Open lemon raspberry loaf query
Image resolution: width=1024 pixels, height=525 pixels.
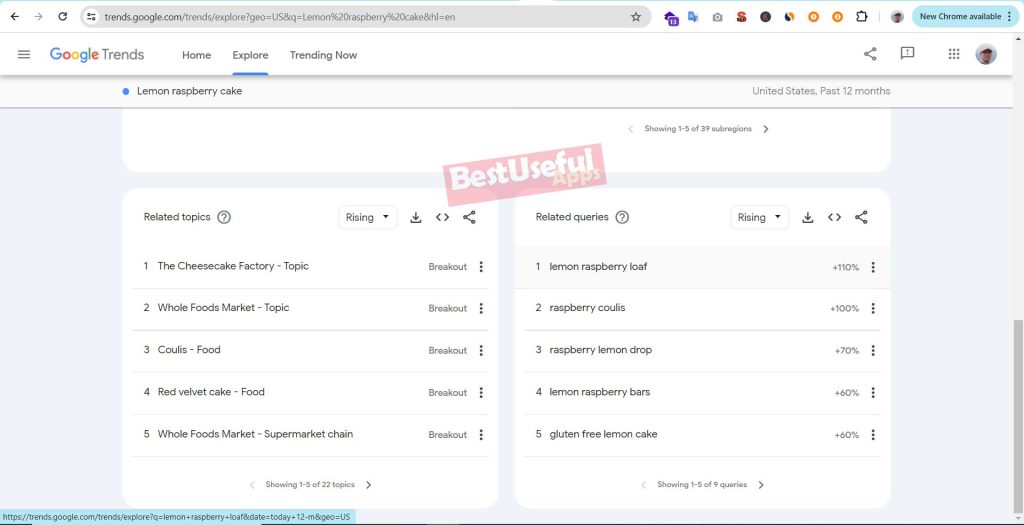tap(598, 266)
